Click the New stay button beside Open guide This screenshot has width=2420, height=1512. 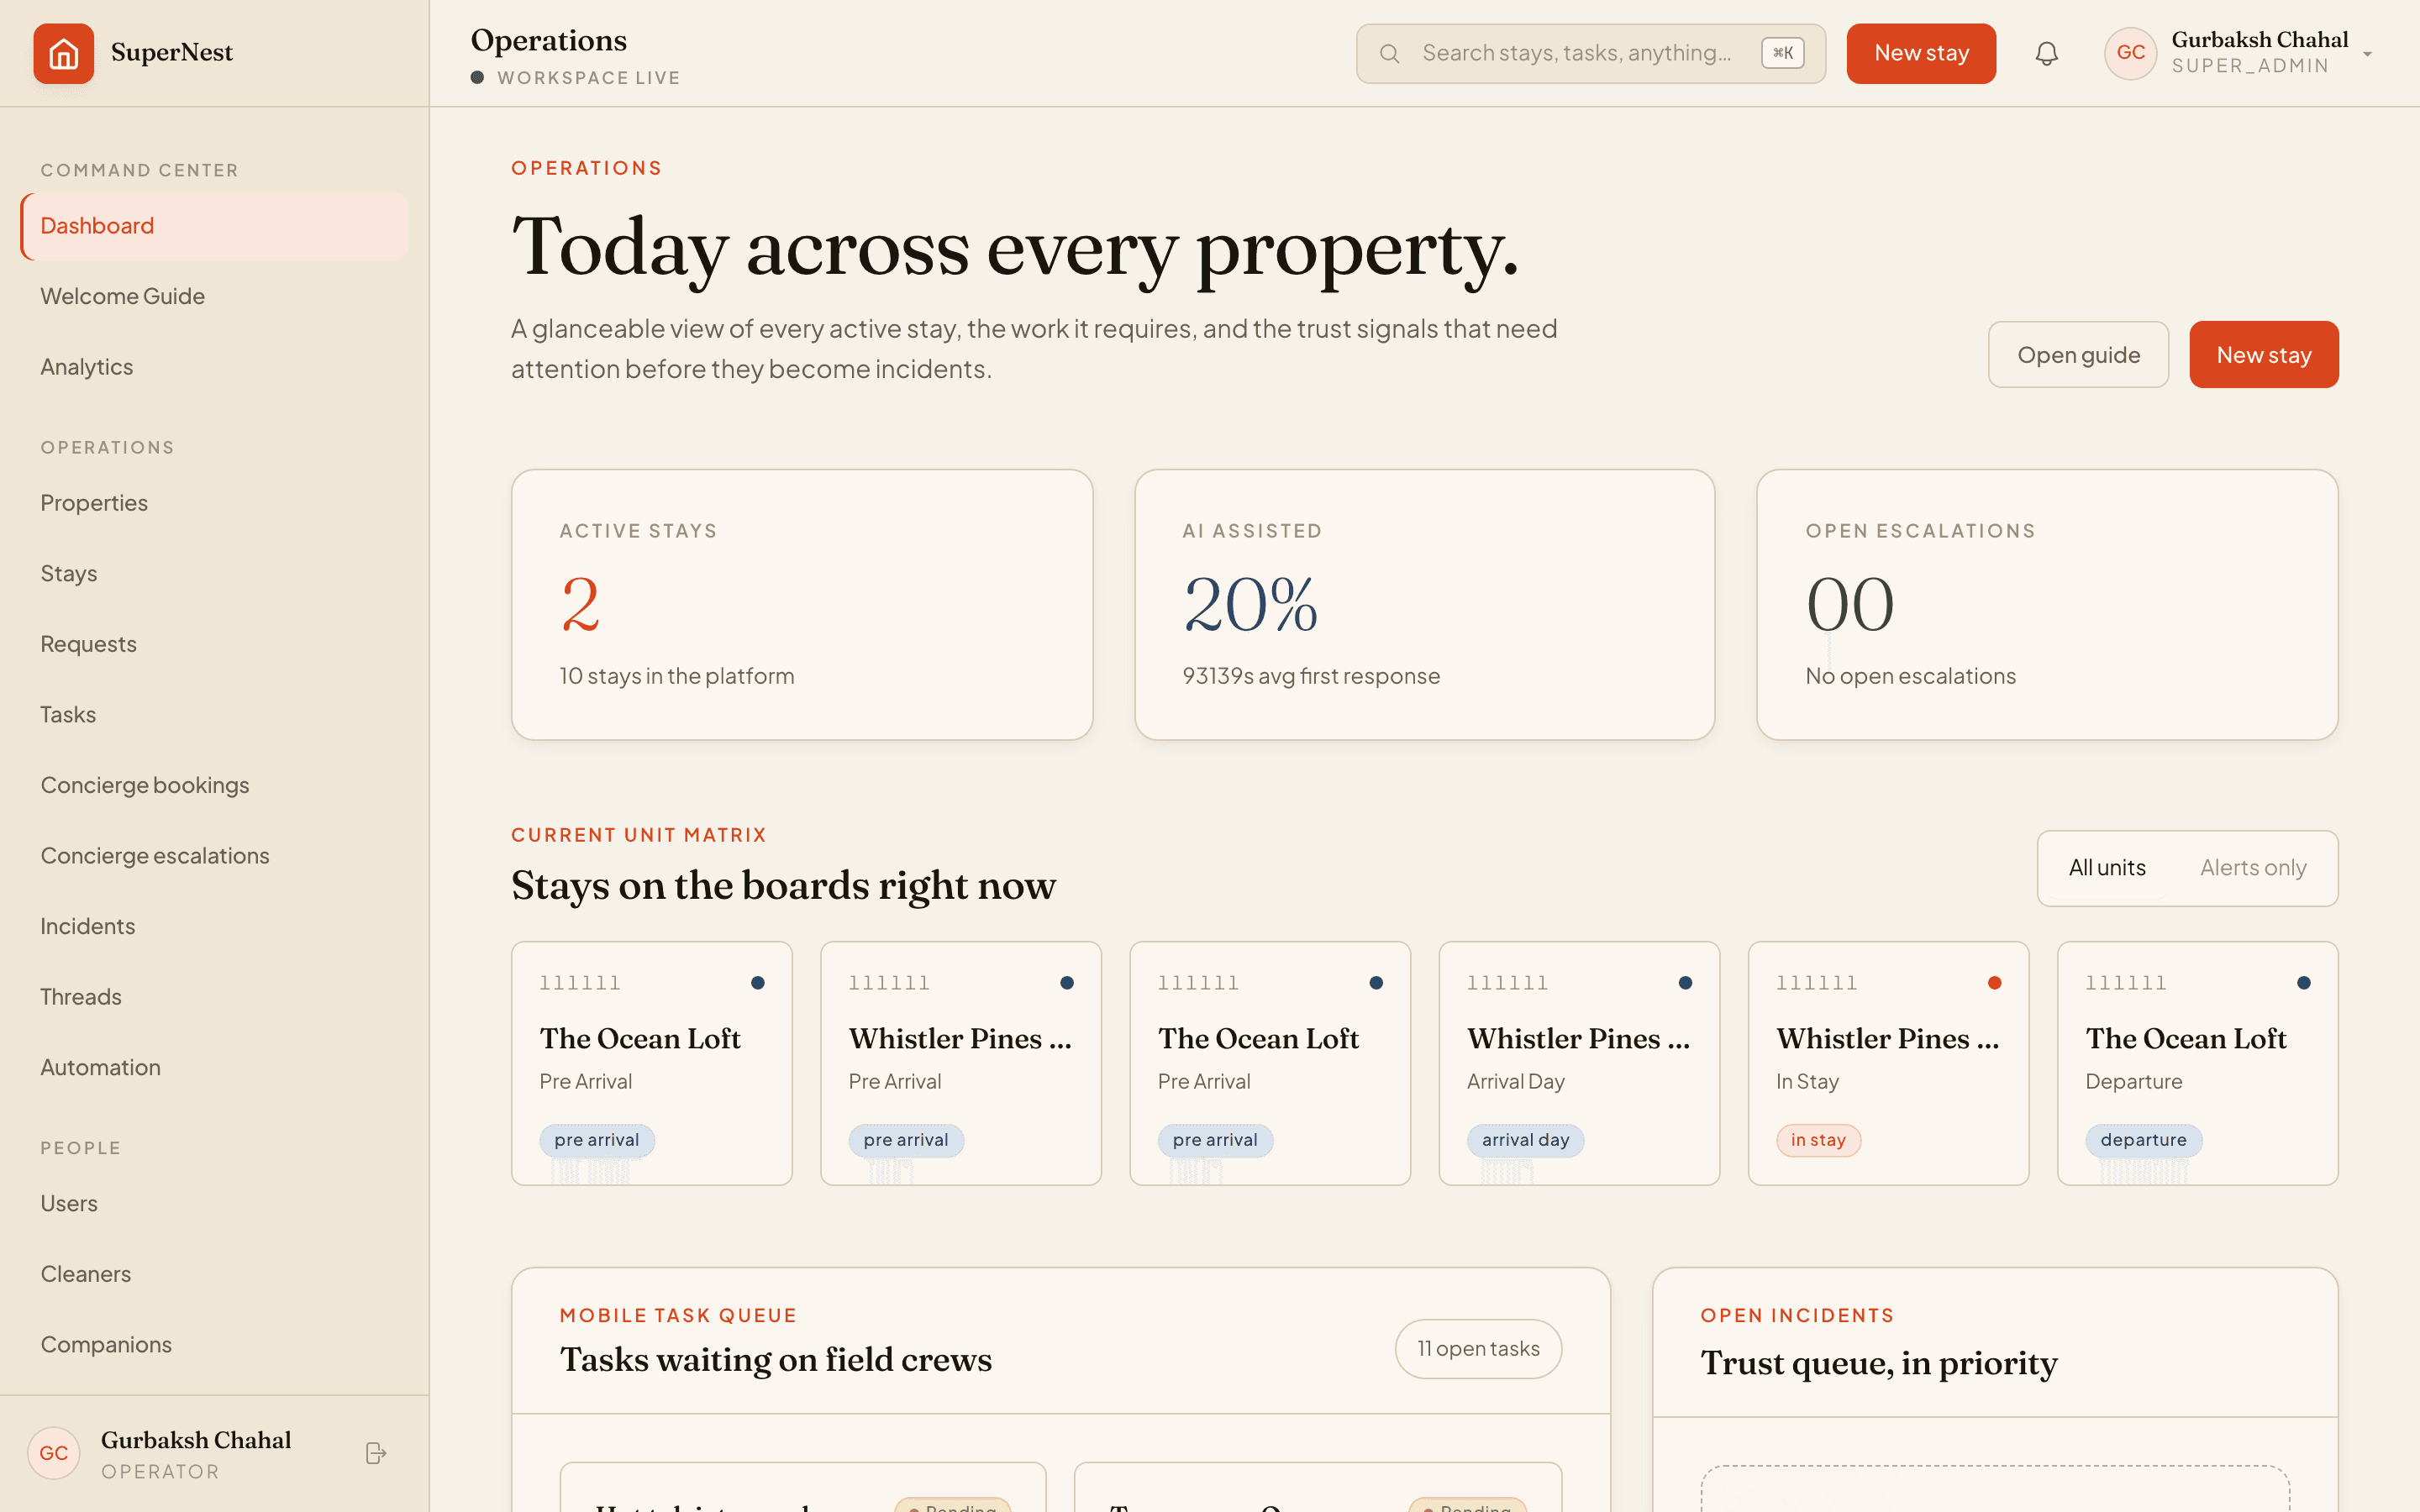pyautogui.click(x=2264, y=355)
